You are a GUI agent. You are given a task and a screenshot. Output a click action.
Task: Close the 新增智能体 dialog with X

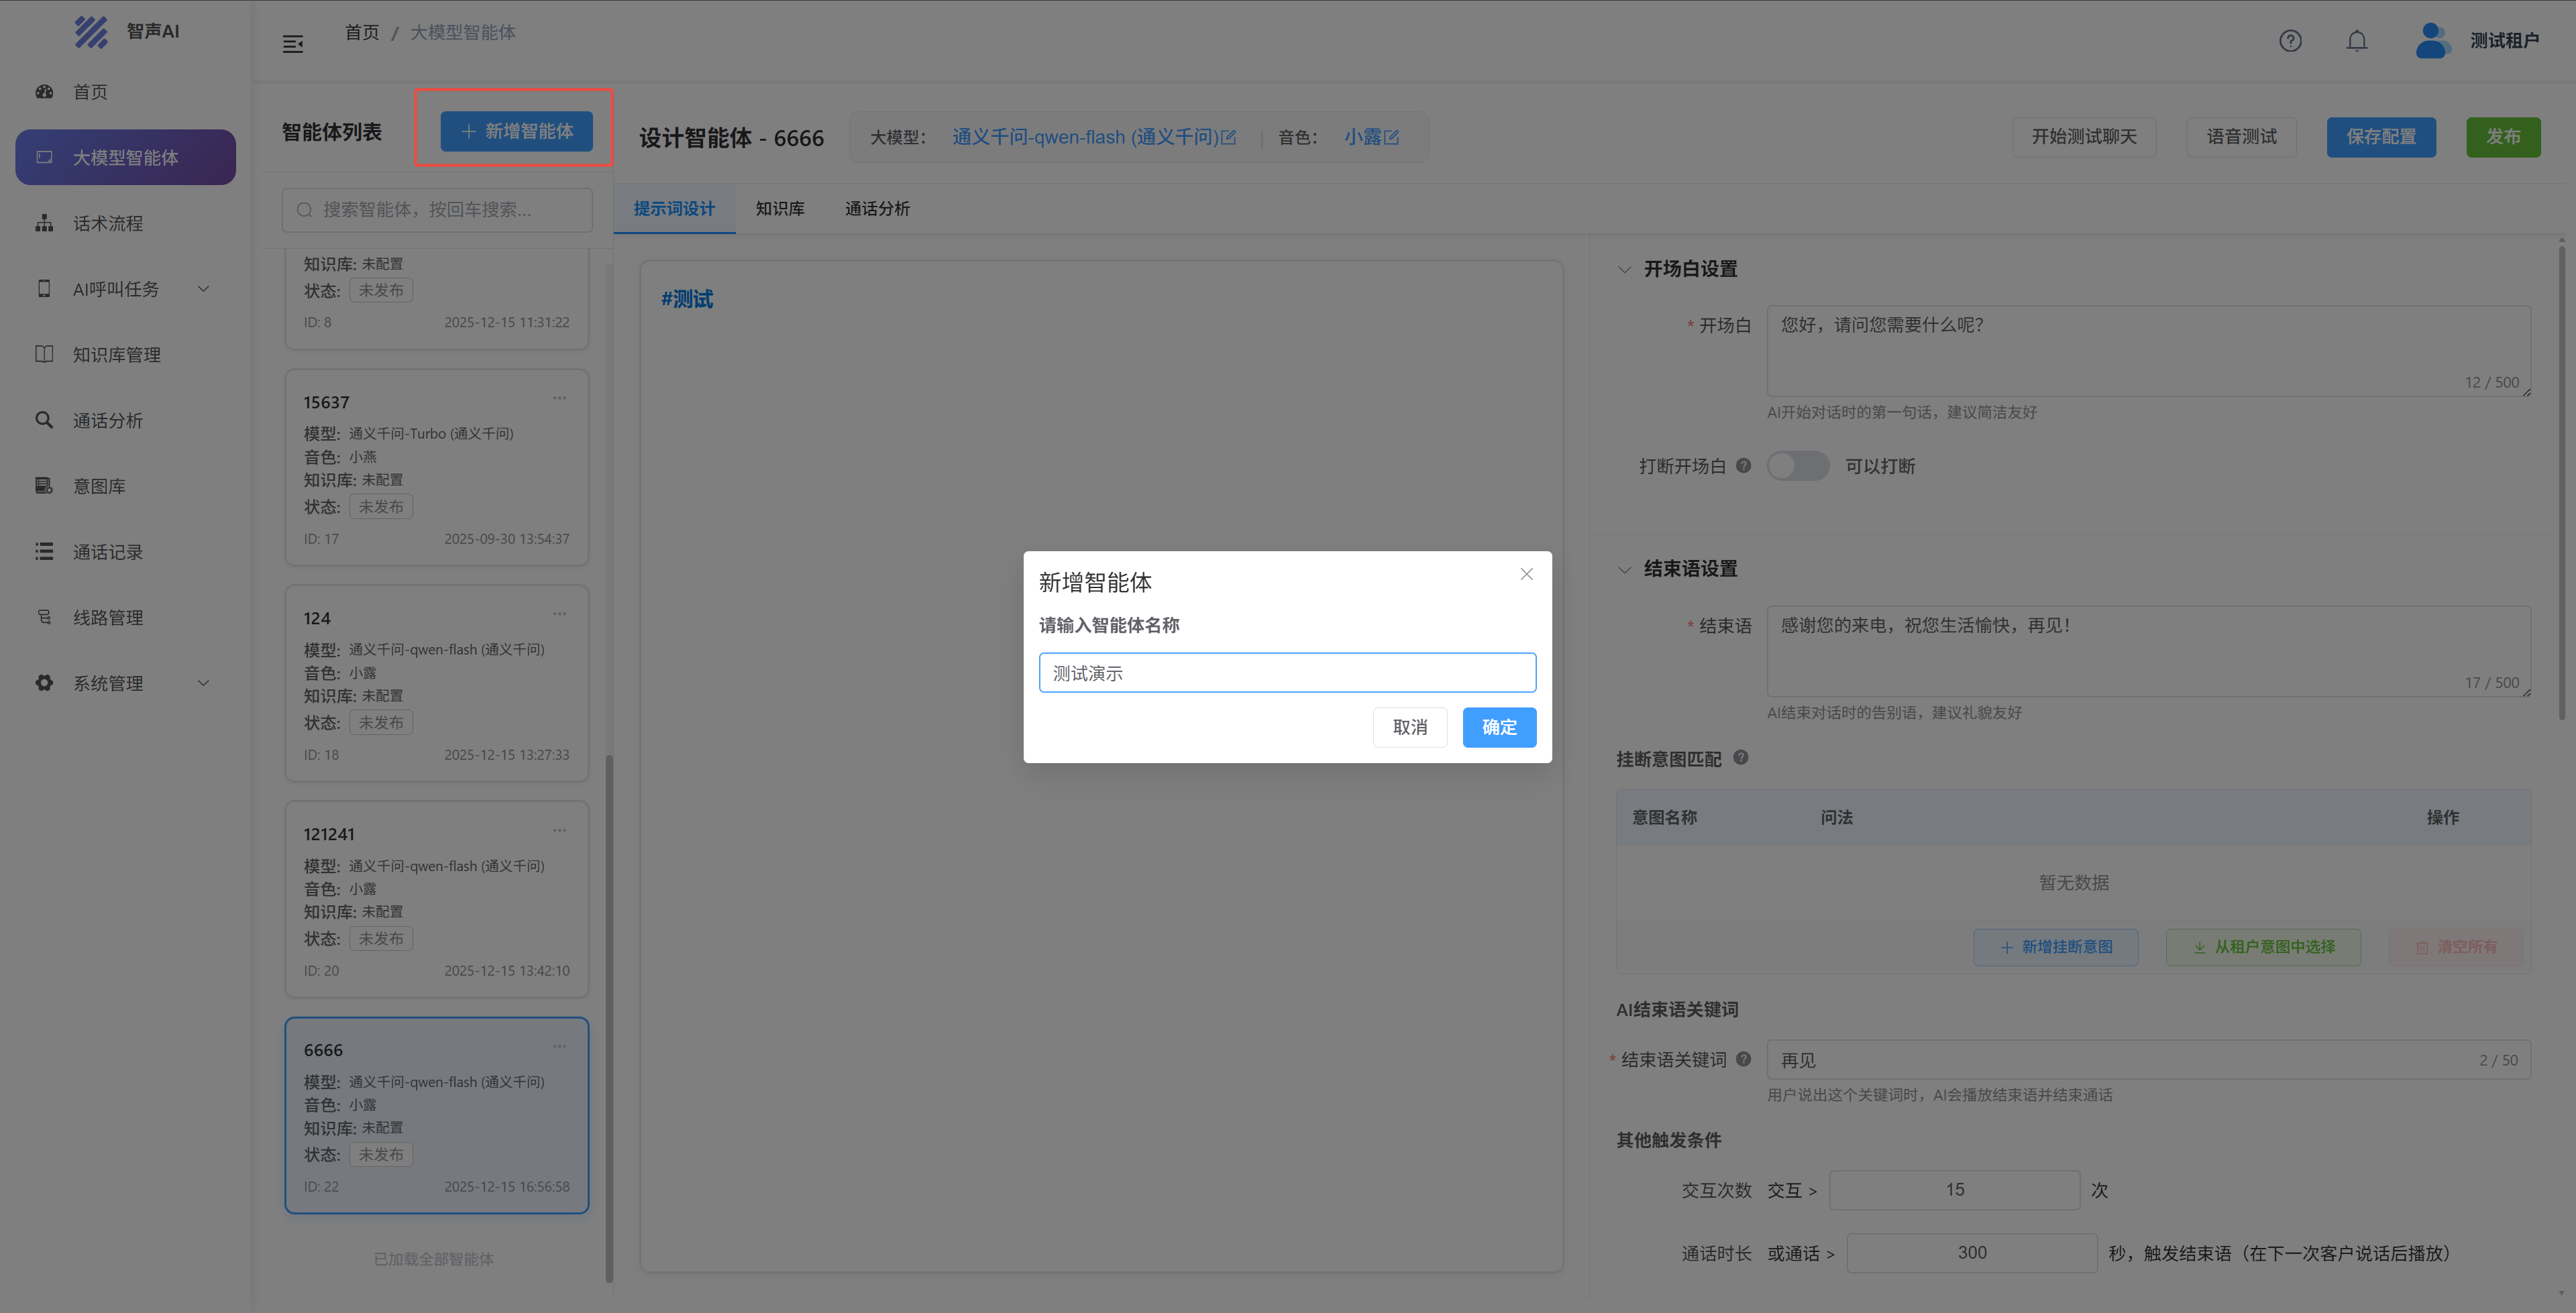click(x=1526, y=574)
